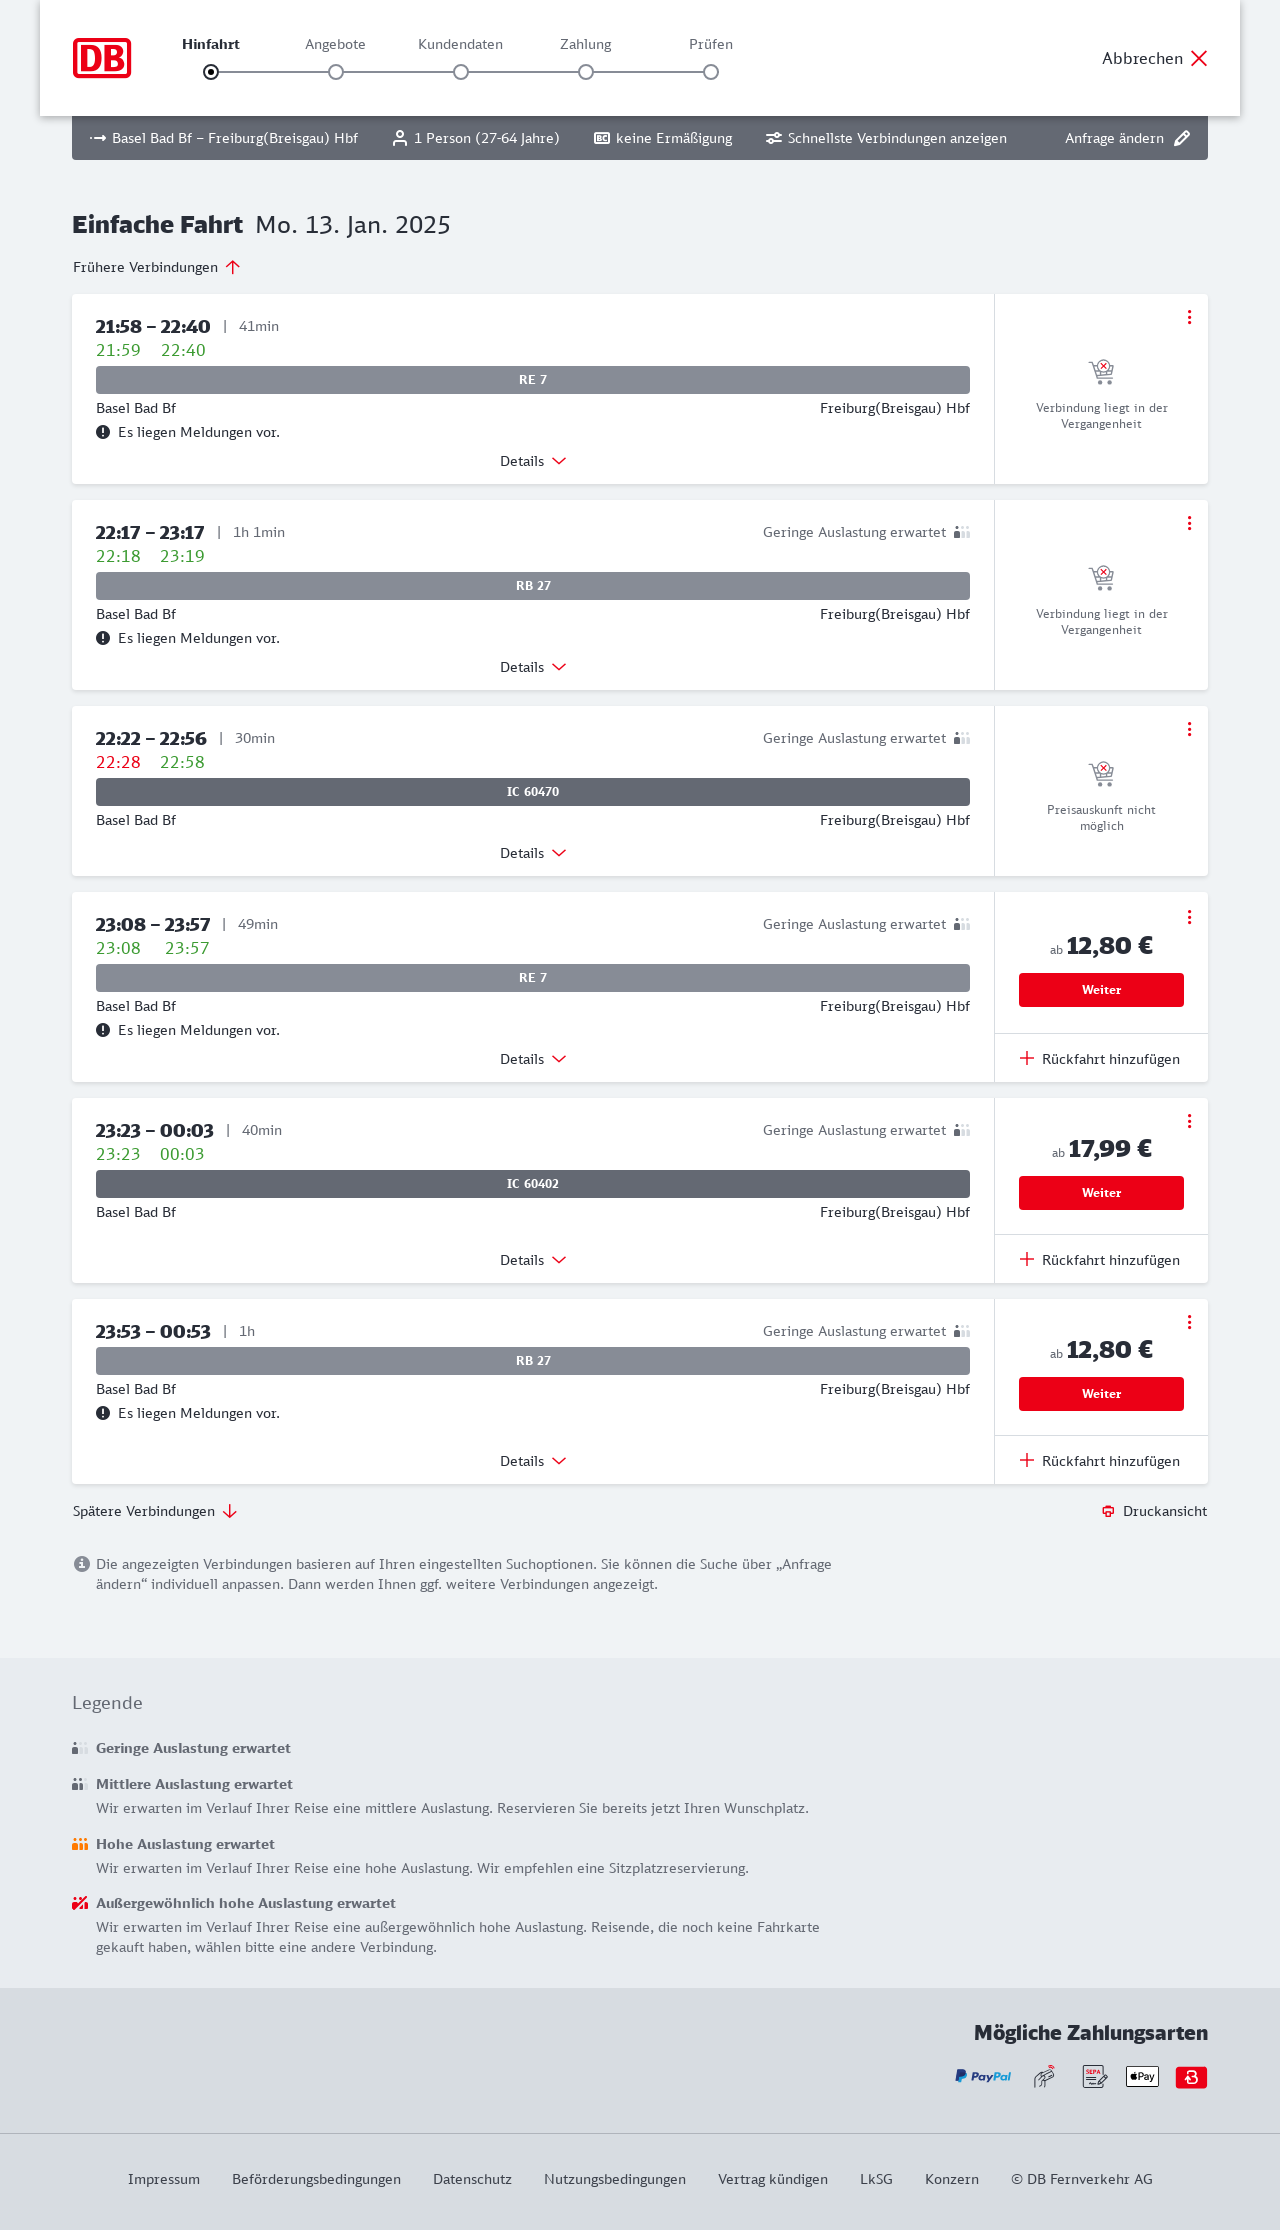Screen dimensions: 1280x2230
Task: Expand Details of the IC 60470 connection
Action: tap(533, 853)
